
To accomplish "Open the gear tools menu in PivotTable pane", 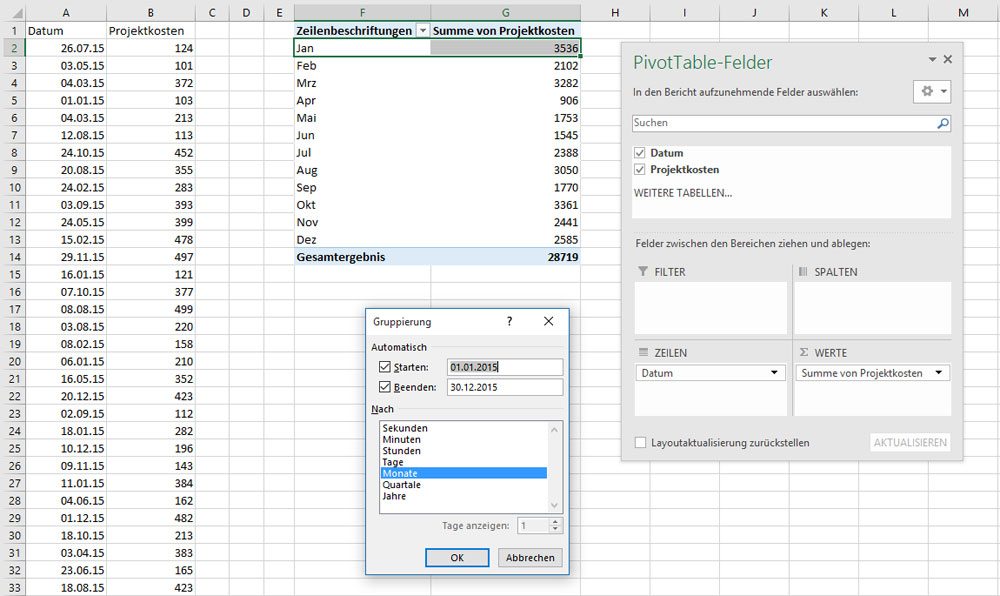I will point(931,91).
